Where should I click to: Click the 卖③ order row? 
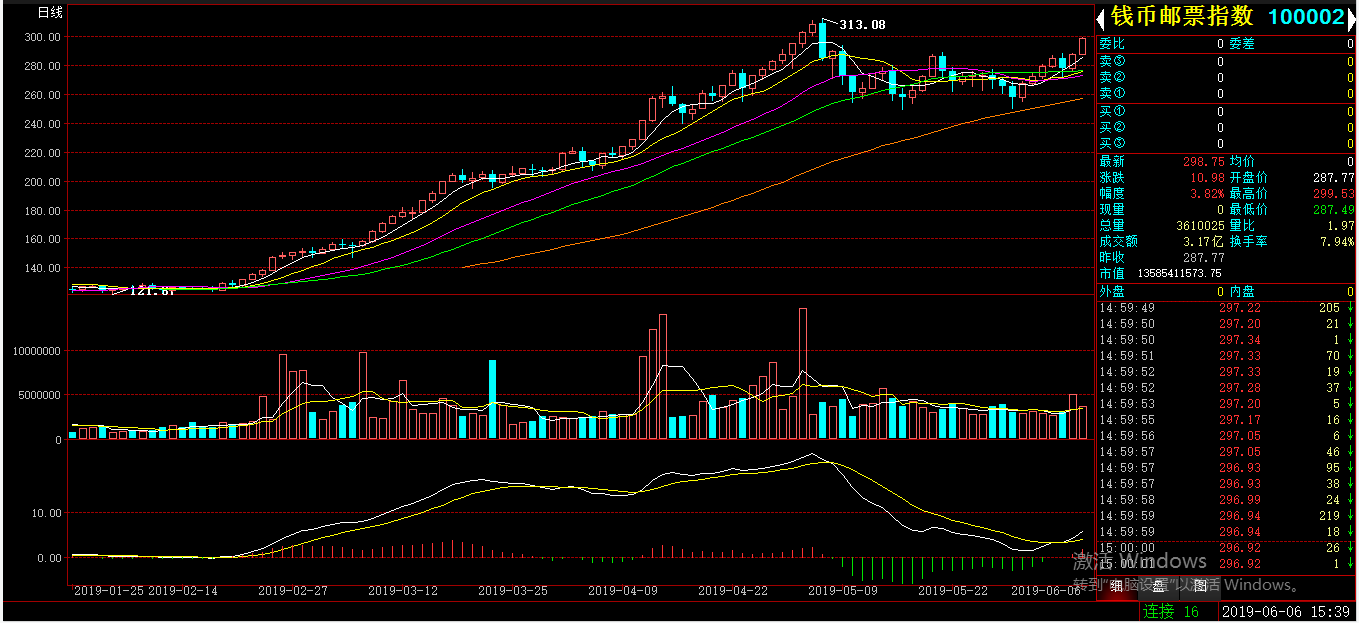coord(1226,61)
